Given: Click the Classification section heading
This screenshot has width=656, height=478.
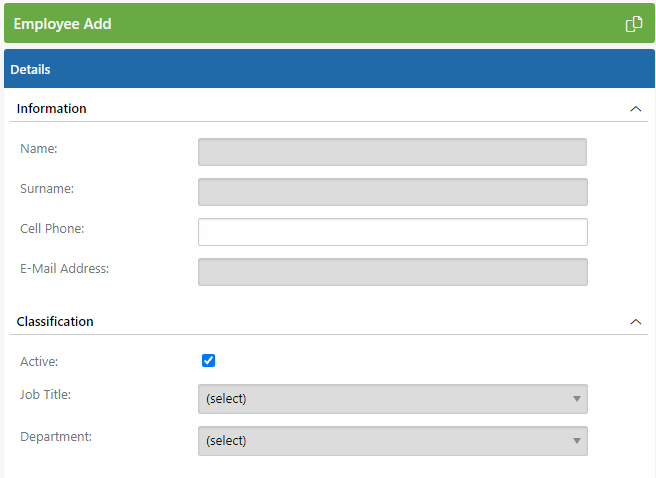Looking at the screenshot, I should pos(55,321).
